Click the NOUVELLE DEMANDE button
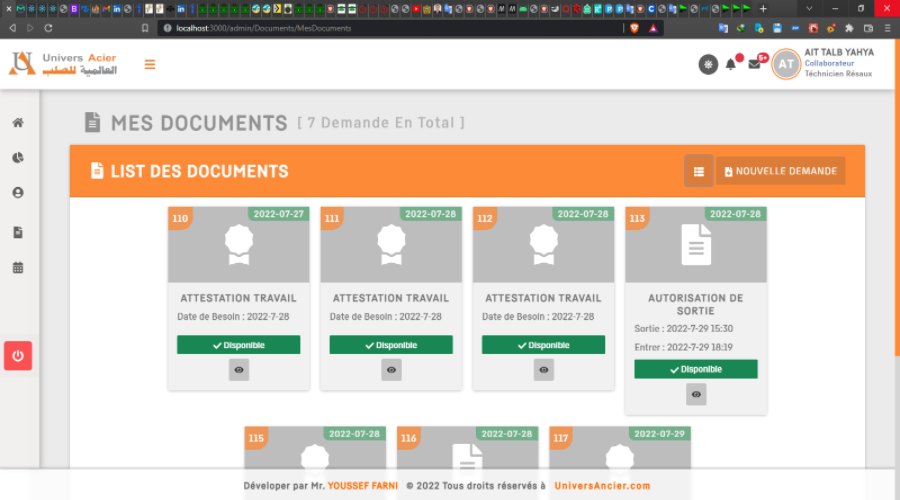 tap(780, 171)
